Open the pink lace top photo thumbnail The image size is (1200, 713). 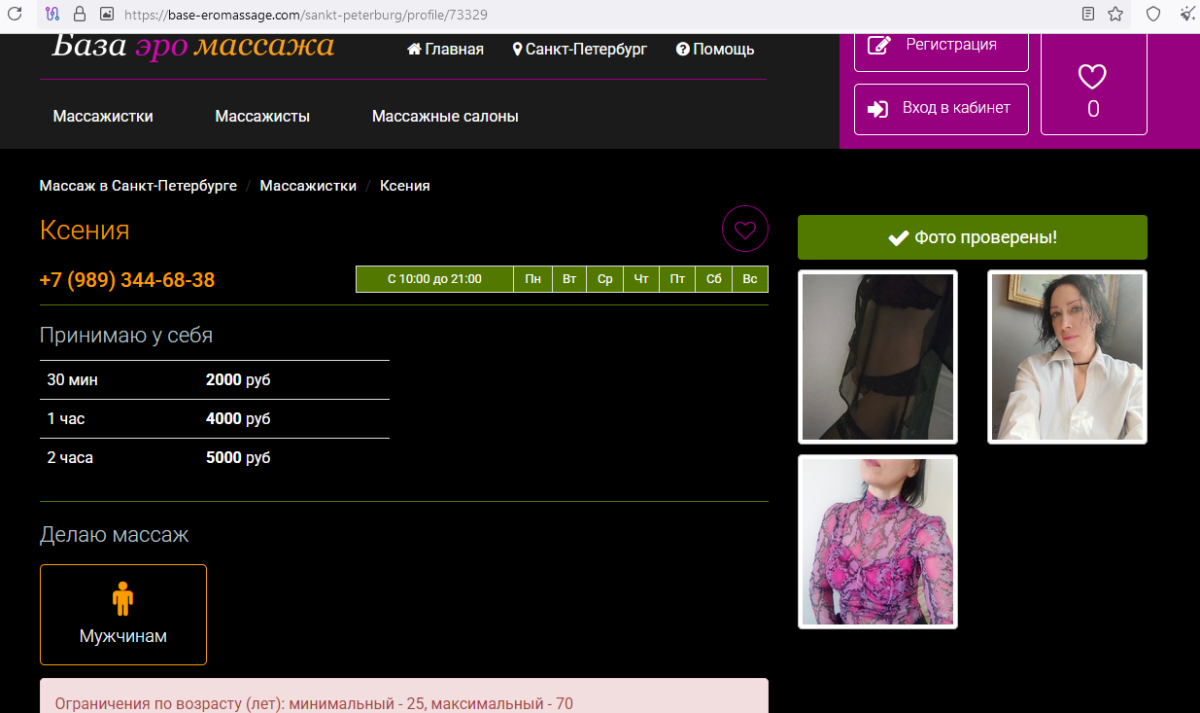click(878, 542)
